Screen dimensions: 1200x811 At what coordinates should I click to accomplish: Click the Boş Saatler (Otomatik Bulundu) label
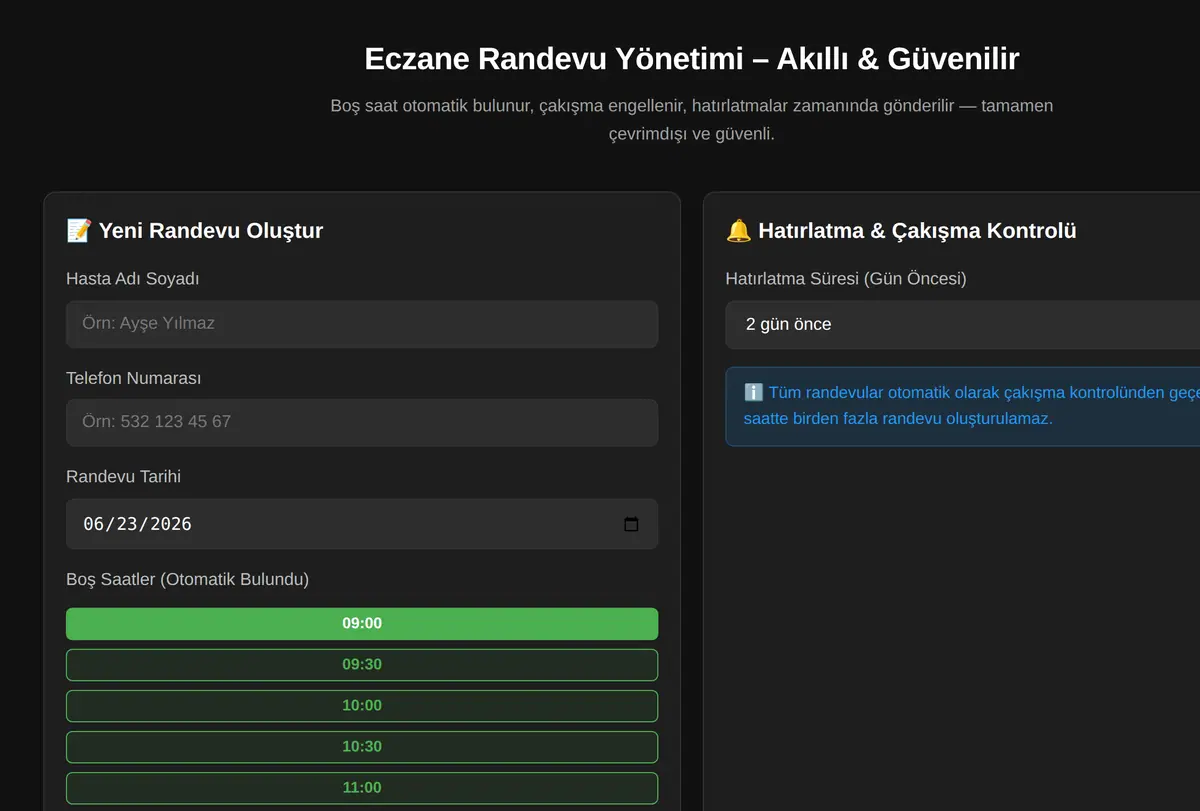[x=188, y=579]
